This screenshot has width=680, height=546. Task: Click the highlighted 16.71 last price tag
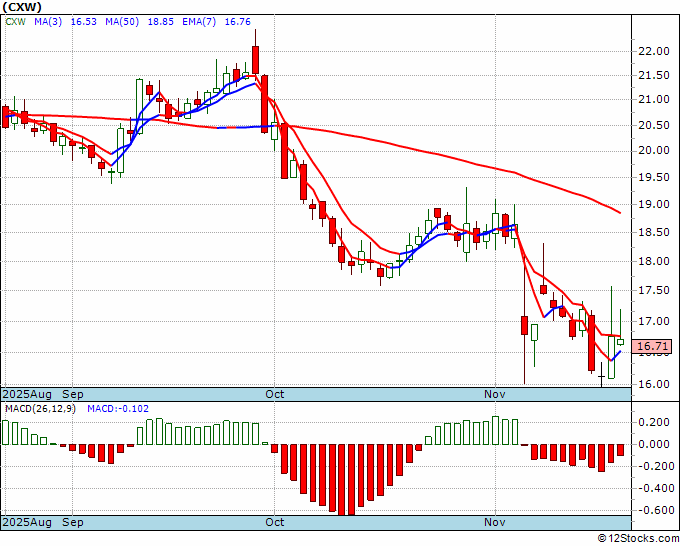(652, 346)
